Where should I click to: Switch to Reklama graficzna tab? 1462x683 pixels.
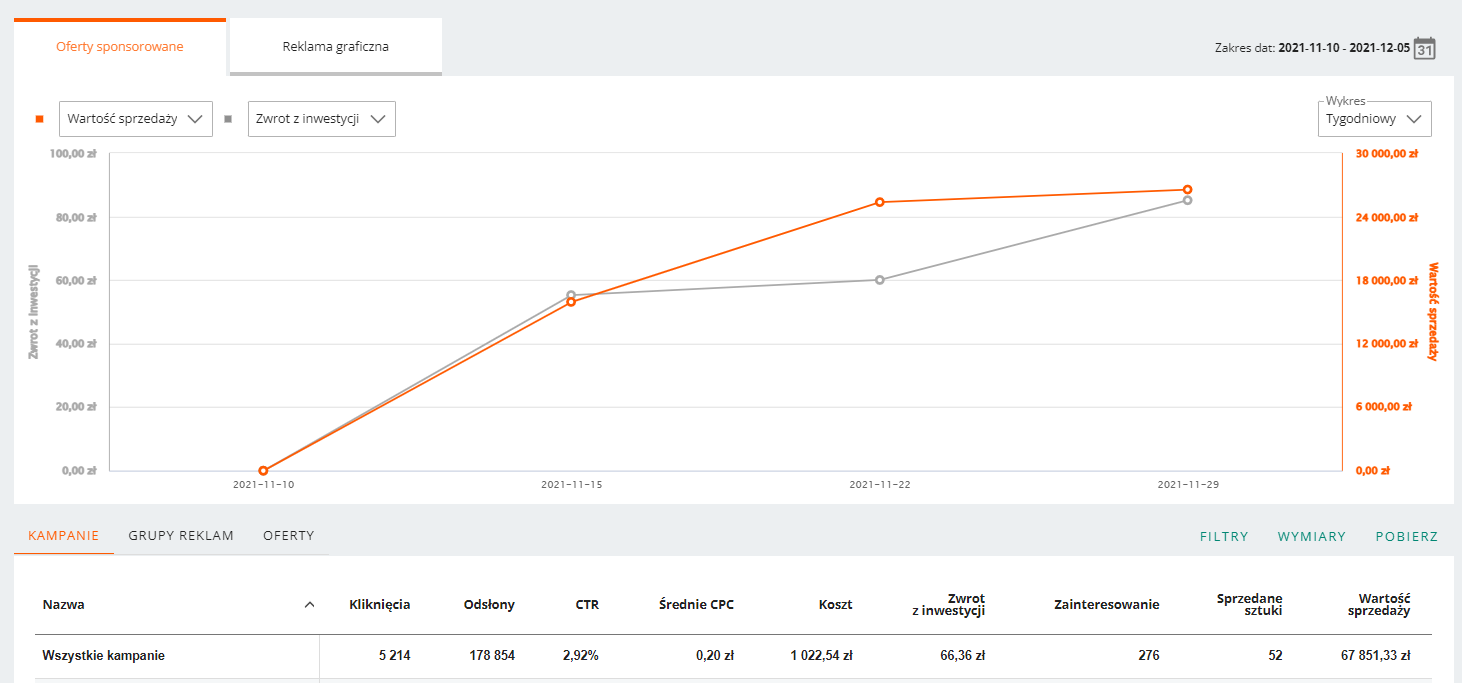(x=336, y=47)
